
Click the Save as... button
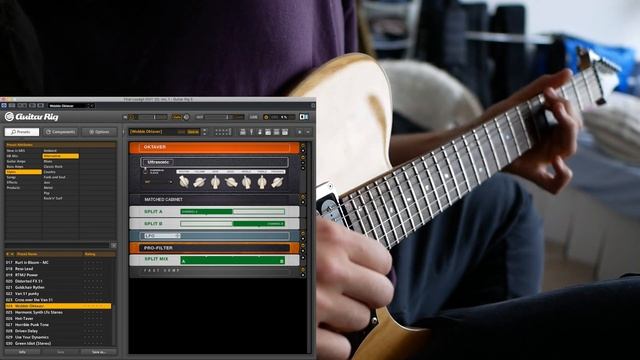coord(98,352)
